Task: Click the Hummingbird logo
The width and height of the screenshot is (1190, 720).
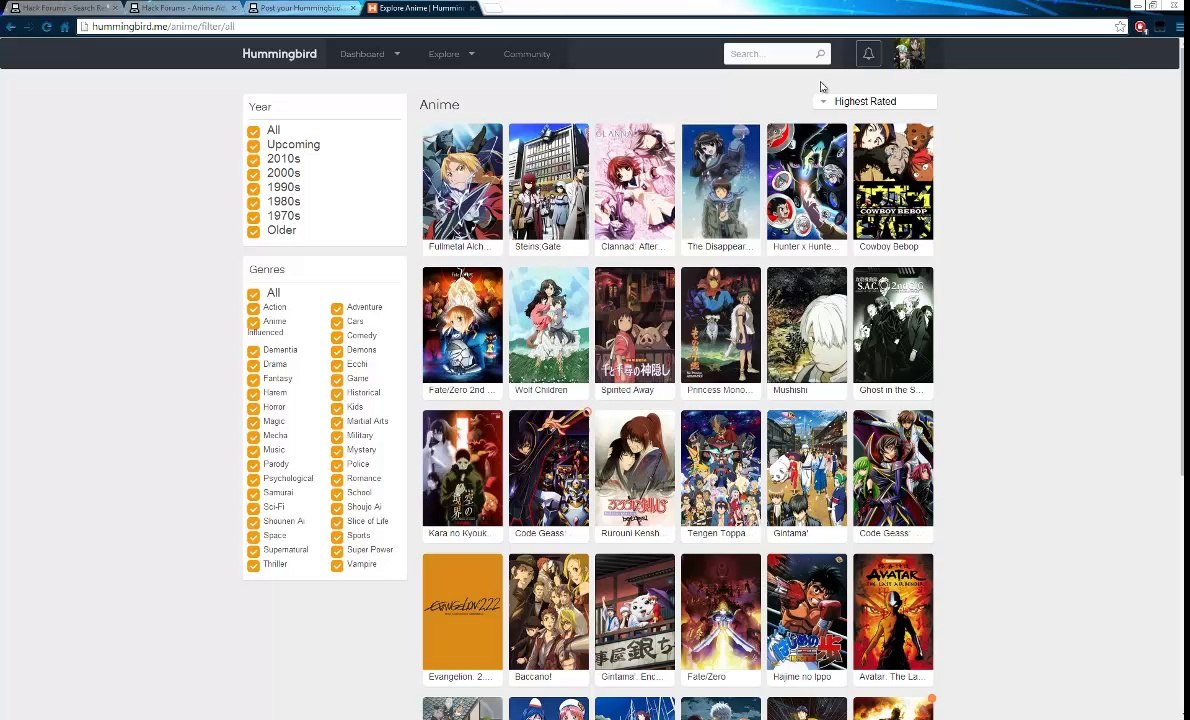Action: point(279,54)
